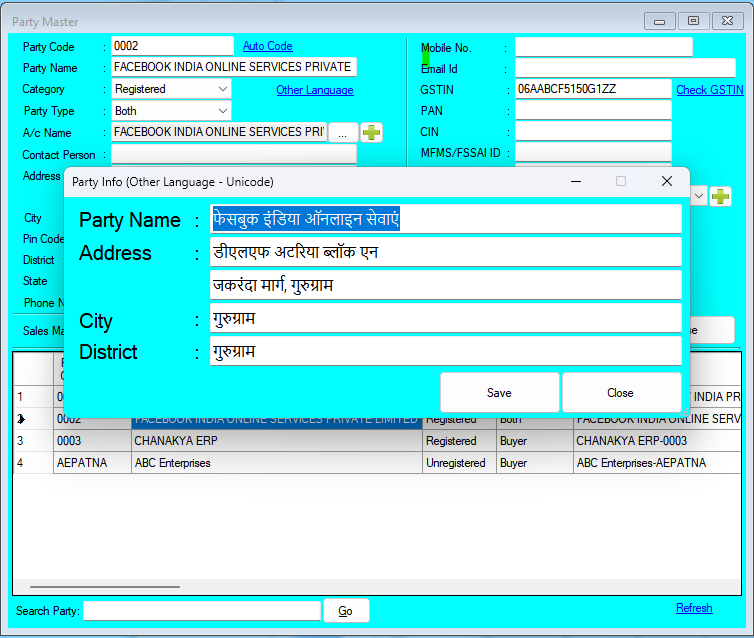This screenshot has width=754, height=638.
Task: Select CHANAKYA ERP party name cell
Action: click(276, 441)
